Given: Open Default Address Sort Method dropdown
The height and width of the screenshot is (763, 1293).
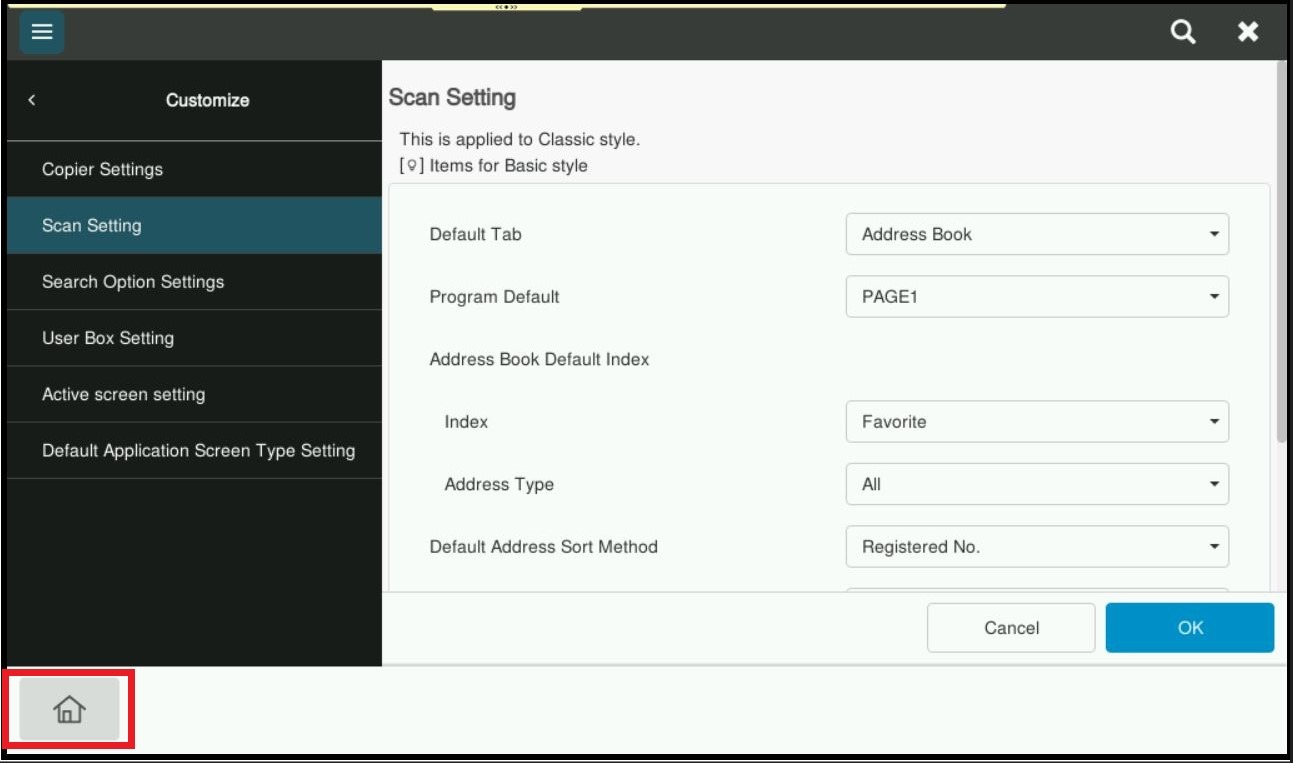Looking at the screenshot, I should pyautogui.click(x=1036, y=547).
